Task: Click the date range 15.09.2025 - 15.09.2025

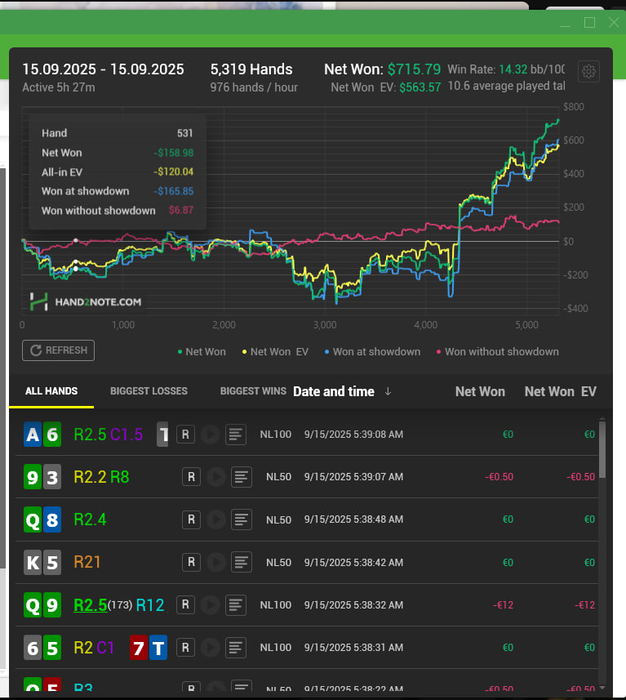Action: click(x=103, y=69)
